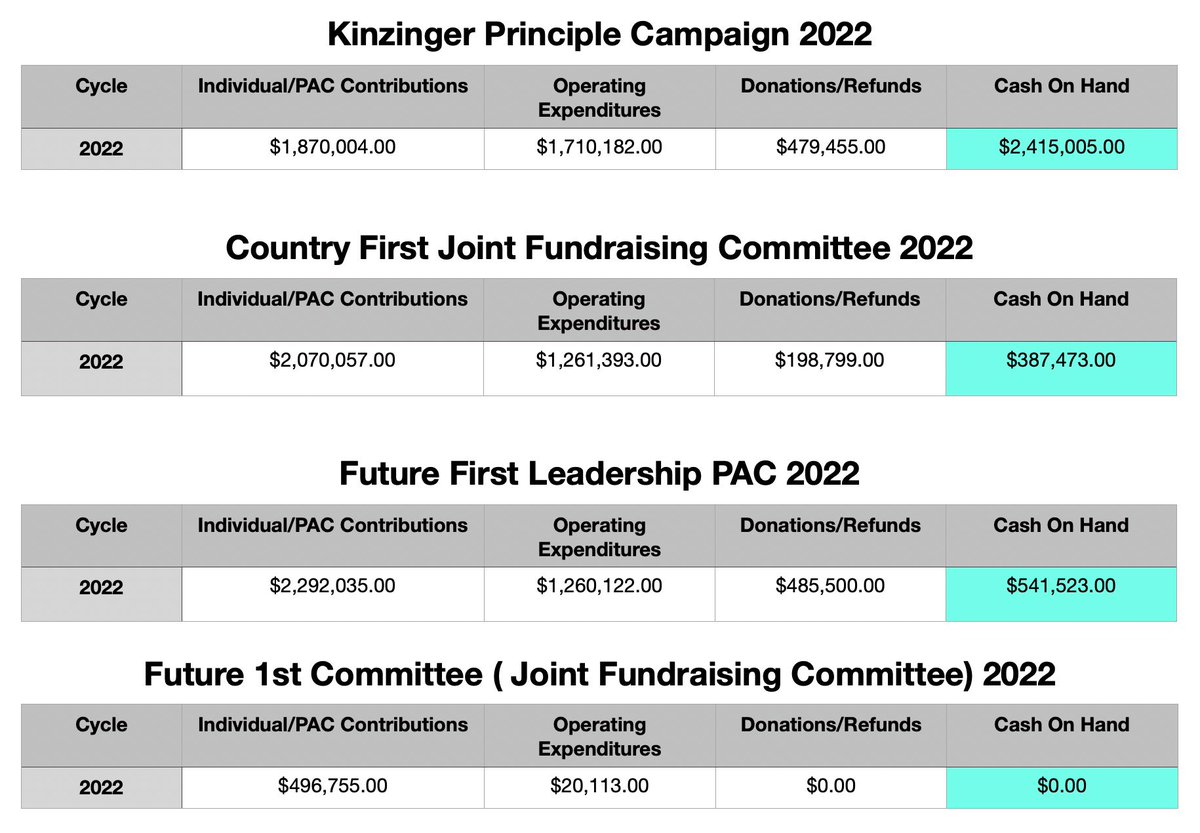Click the Future First Leadership PAC title

coord(599,473)
